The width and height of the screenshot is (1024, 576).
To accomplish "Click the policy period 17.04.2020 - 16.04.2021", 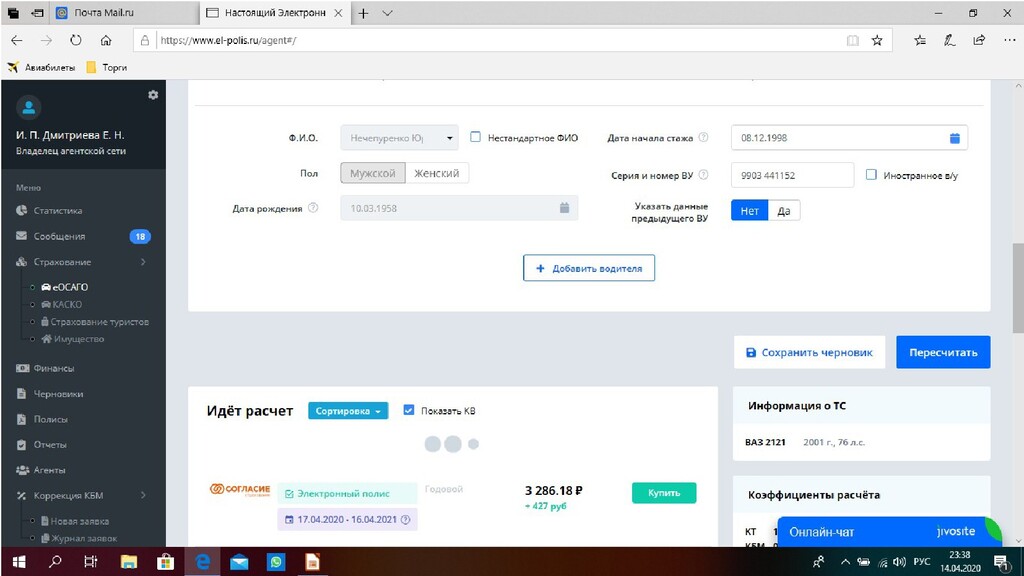I will tap(347, 520).
